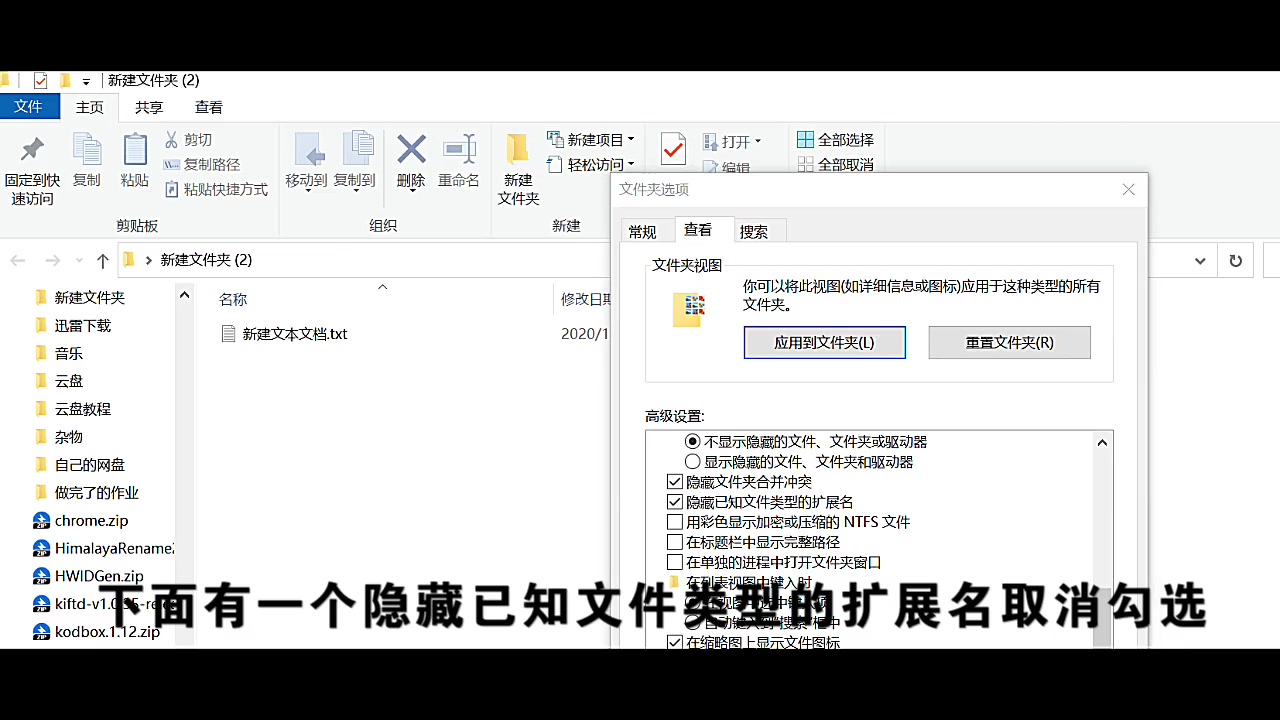
Task: Click the Rename (重命名) icon
Action: pyautogui.click(x=460, y=150)
